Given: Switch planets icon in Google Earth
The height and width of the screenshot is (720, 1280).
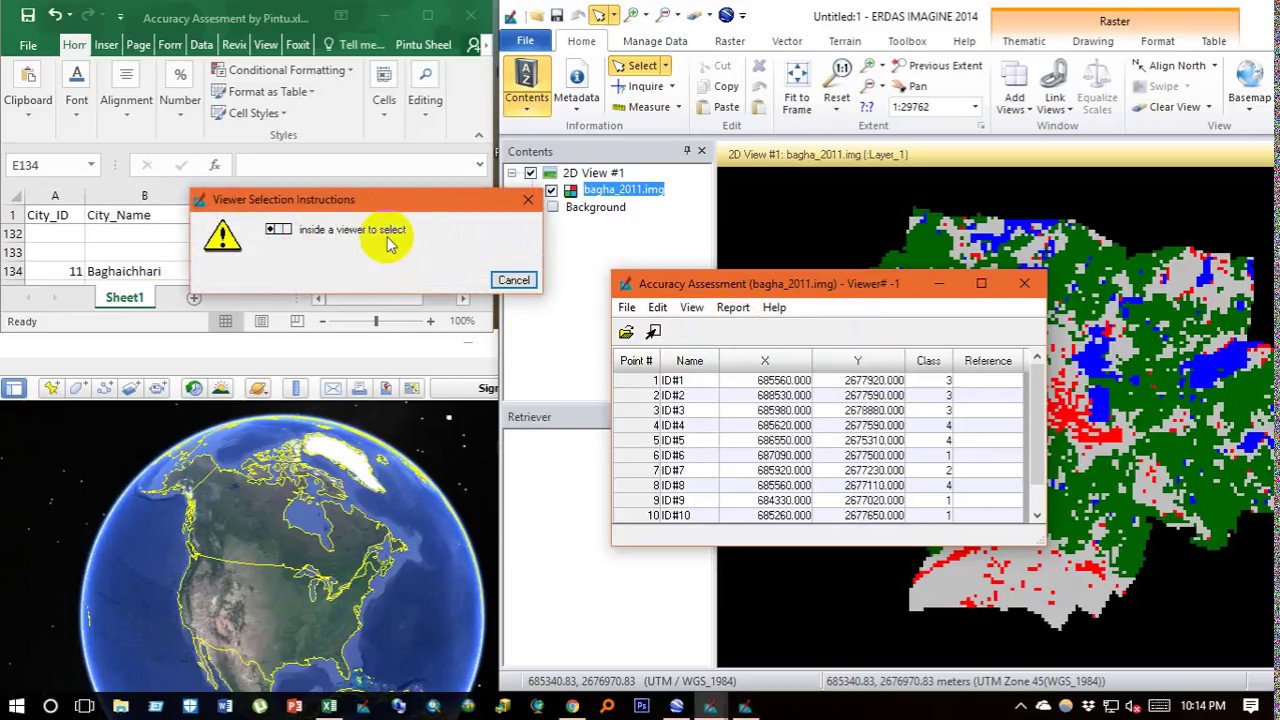Looking at the screenshot, I should pos(258,388).
